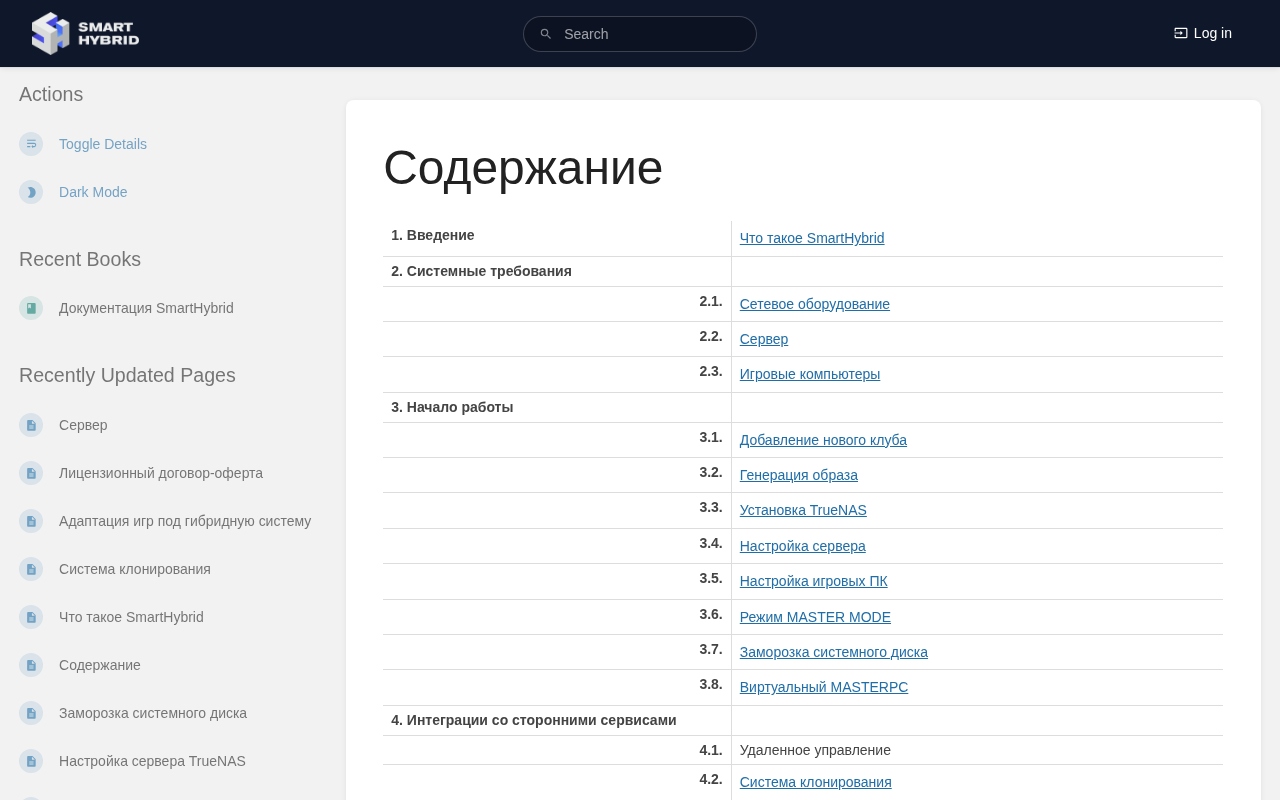
Task: Open Адаптация игр под гибридную систему page
Action: pyautogui.click(x=185, y=521)
